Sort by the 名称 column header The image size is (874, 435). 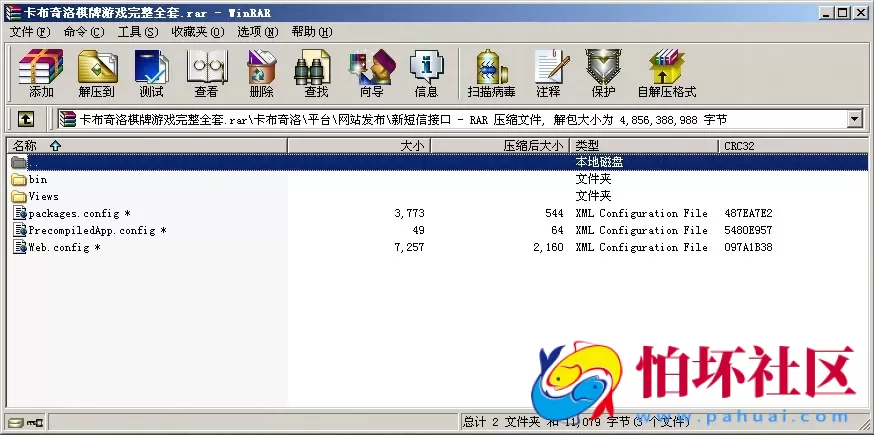[147, 146]
